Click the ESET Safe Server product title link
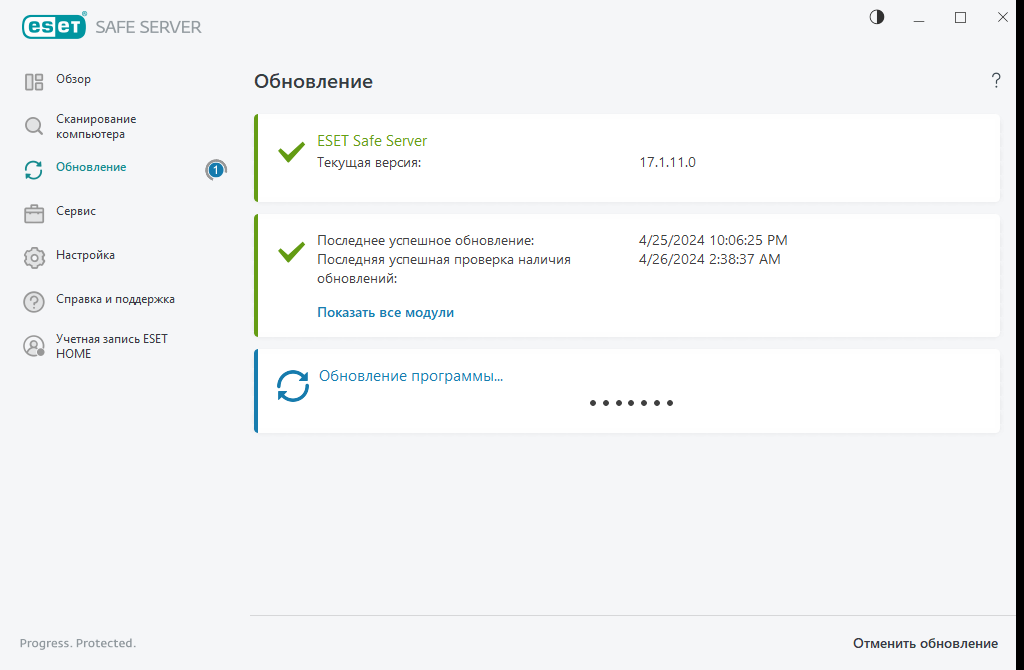This screenshot has height=670, width=1024. click(x=372, y=140)
